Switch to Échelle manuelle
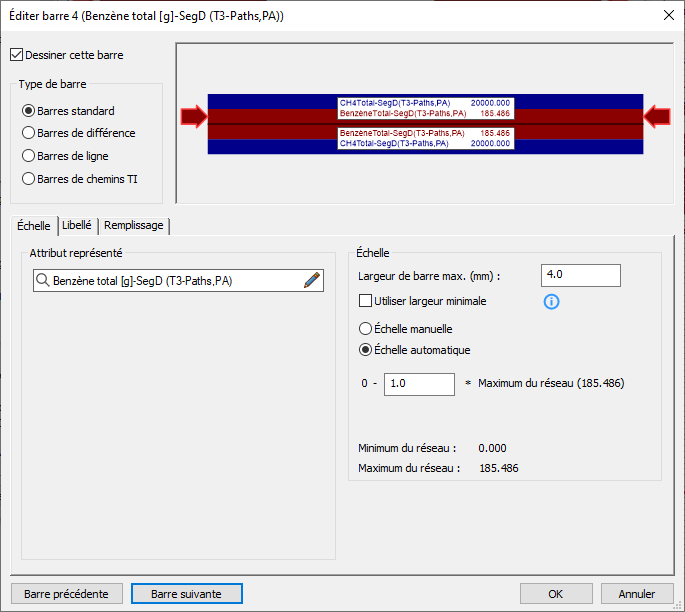 pos(365,328)
